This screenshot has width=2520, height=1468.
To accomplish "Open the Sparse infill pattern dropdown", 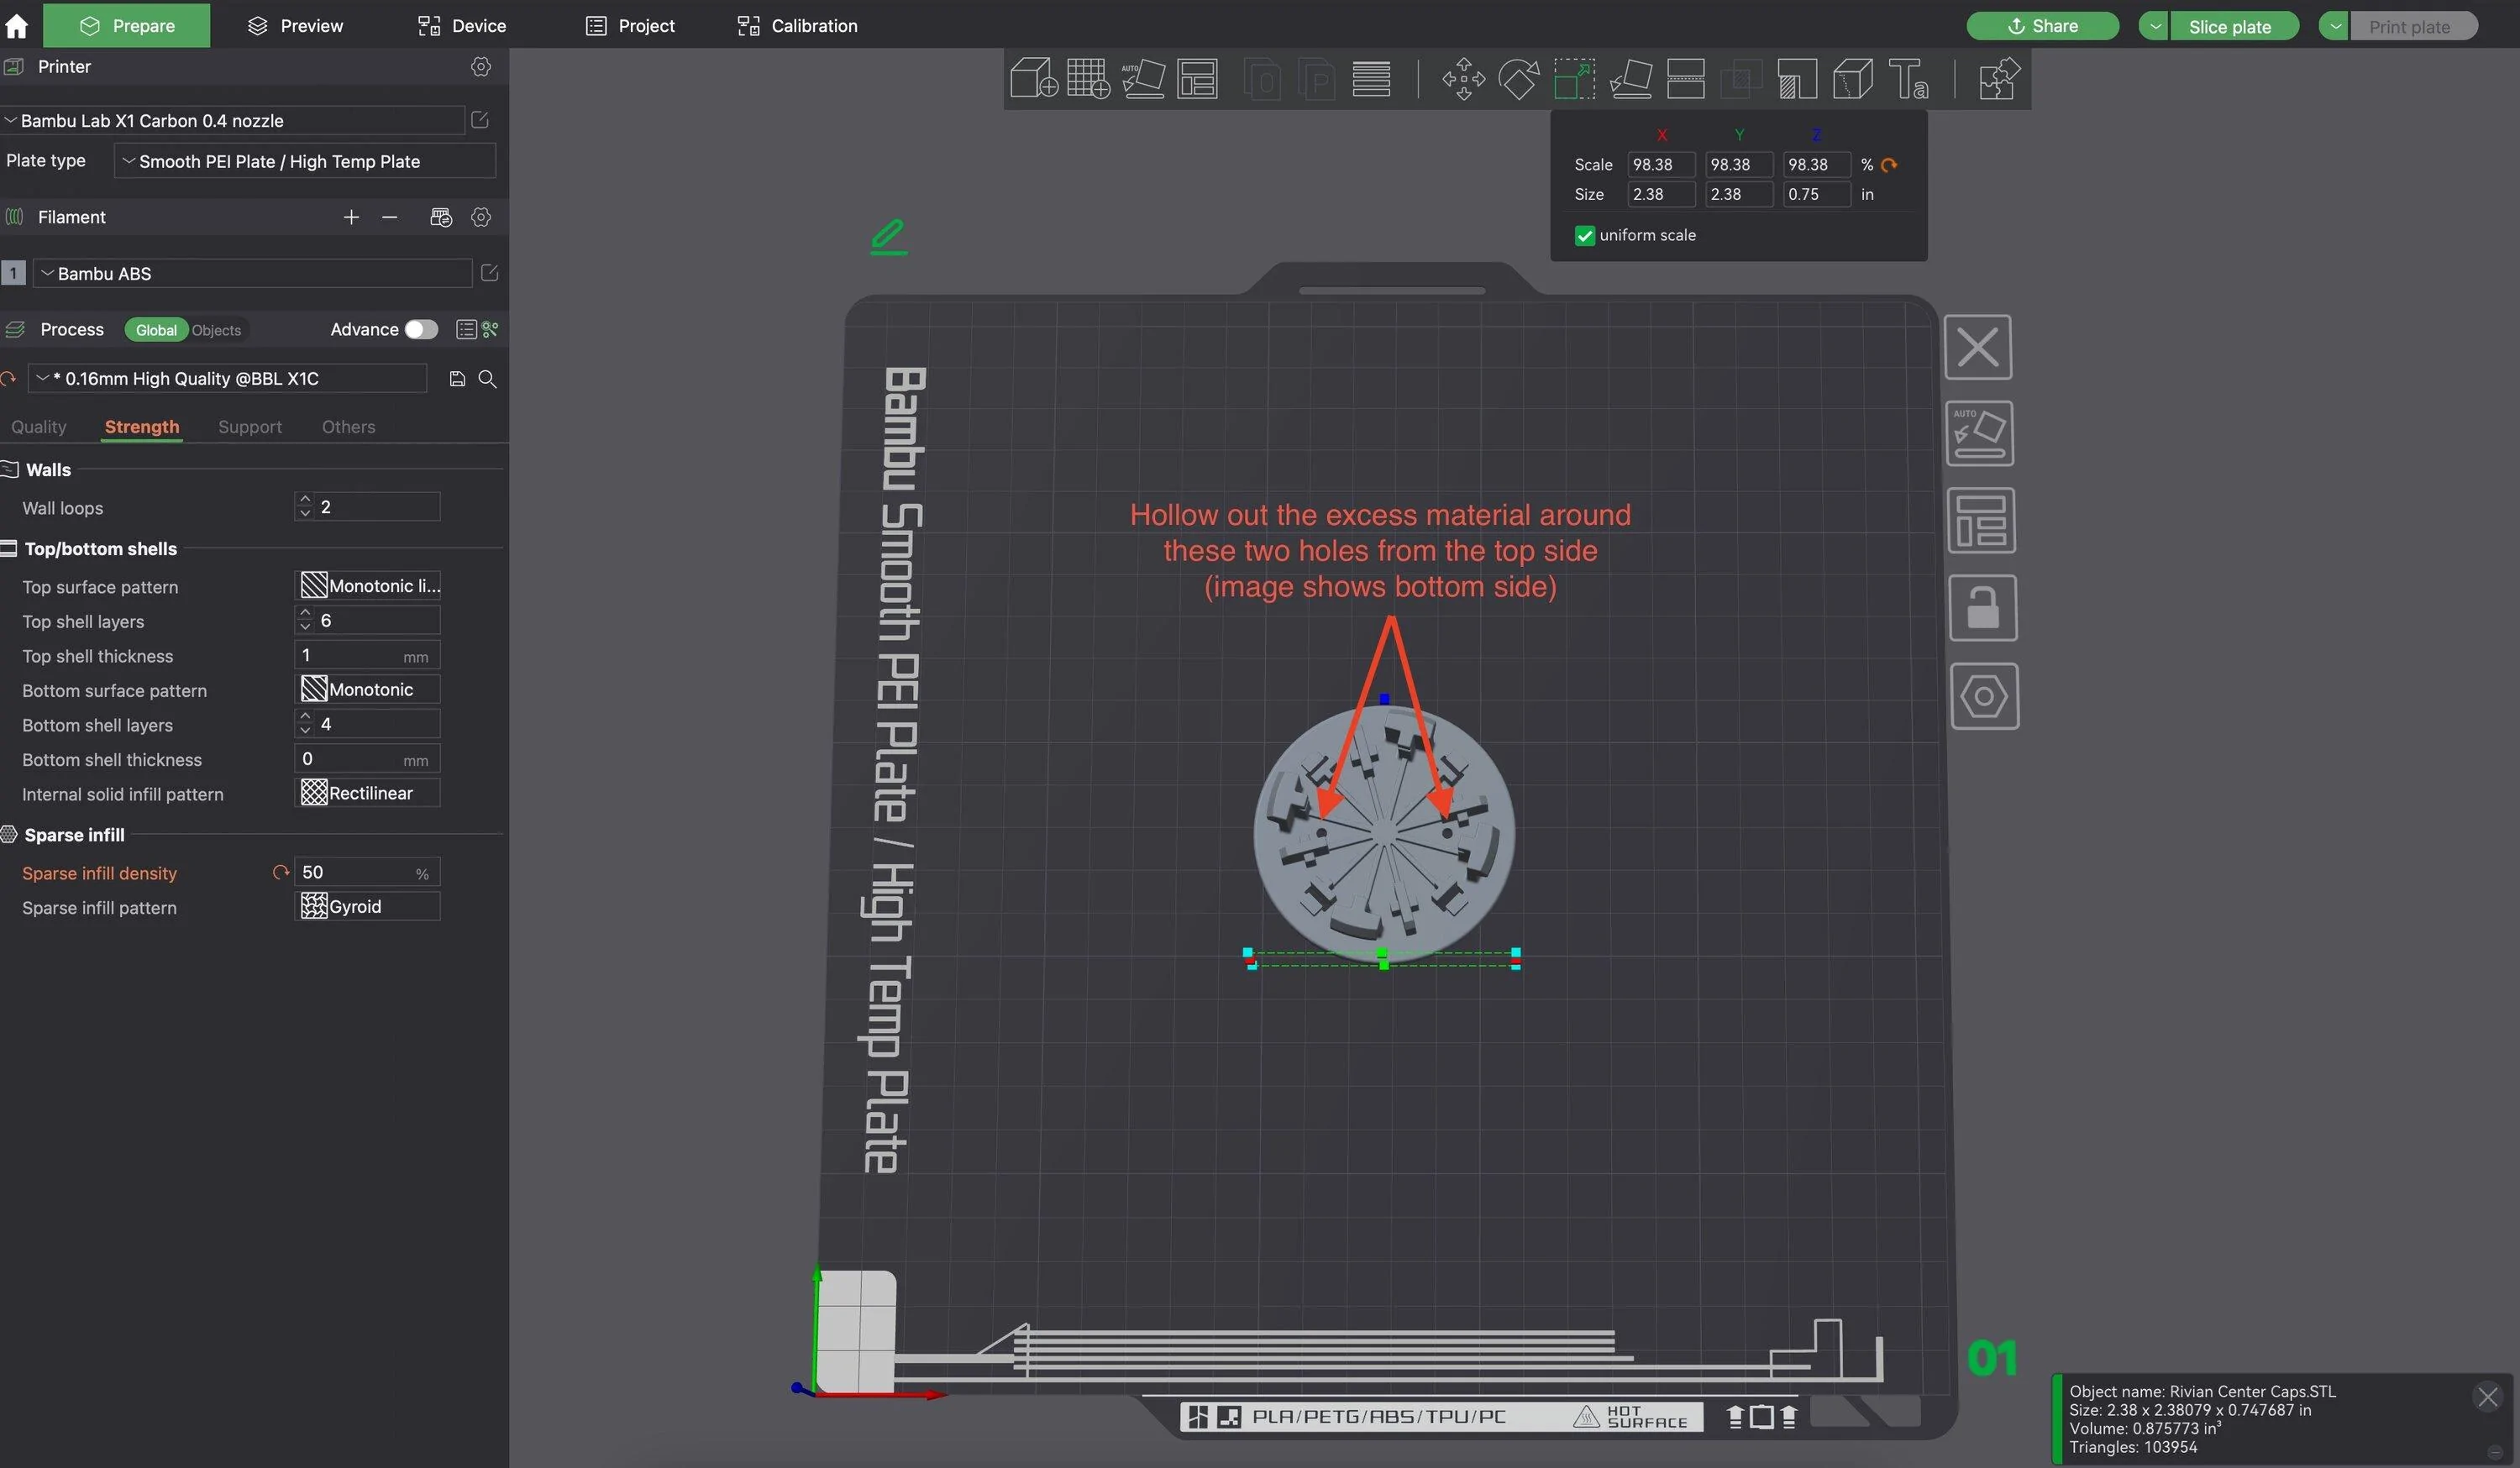I will (369, 906).
